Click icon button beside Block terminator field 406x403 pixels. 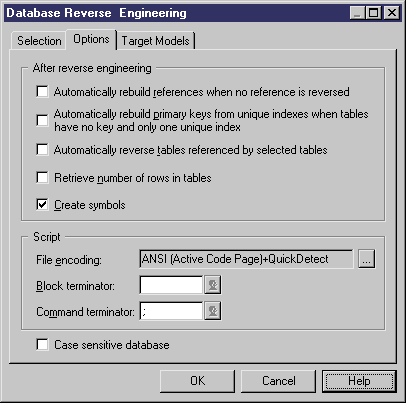click(213, 285)
